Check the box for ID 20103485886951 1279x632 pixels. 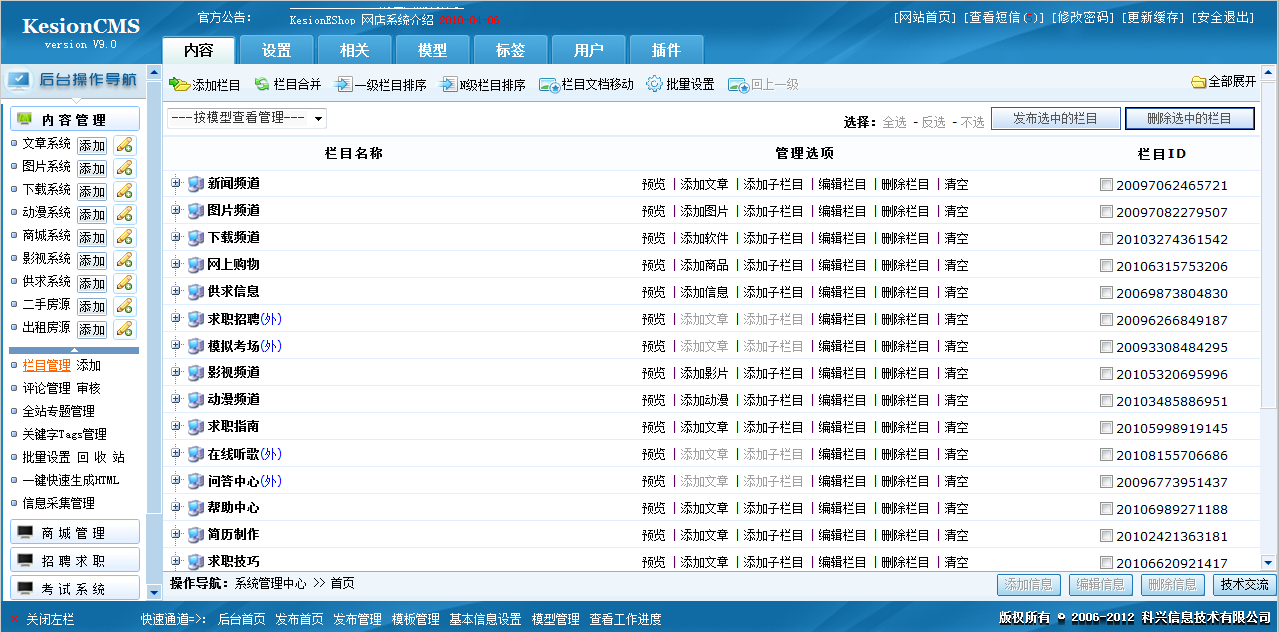pyautogui.click(x=1106, y=401)
